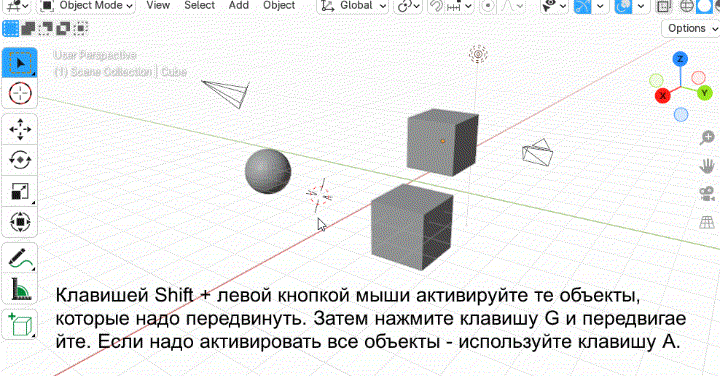Viewport: 720px width, 376px height.
Task: Click the pale green negative Y gizmo ball
Action: click(x=657, y=80)
